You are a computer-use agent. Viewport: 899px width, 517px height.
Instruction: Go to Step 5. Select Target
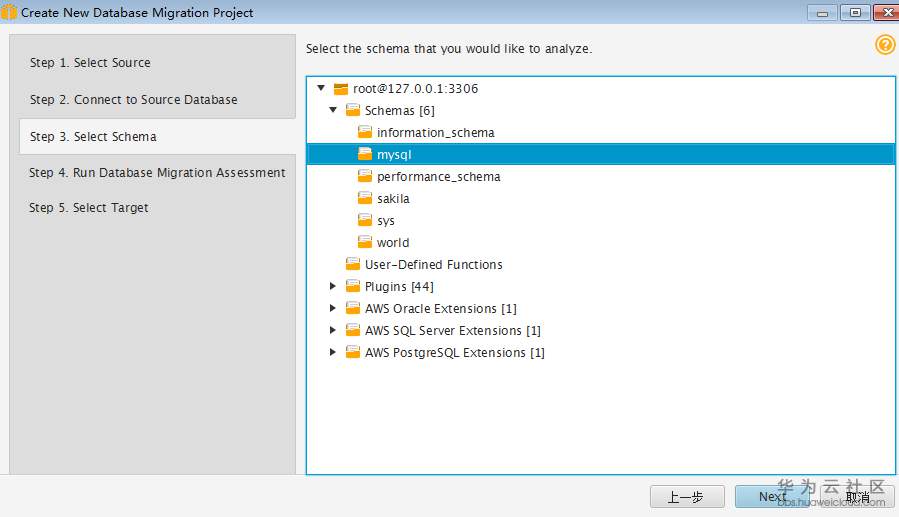(89, 207)
